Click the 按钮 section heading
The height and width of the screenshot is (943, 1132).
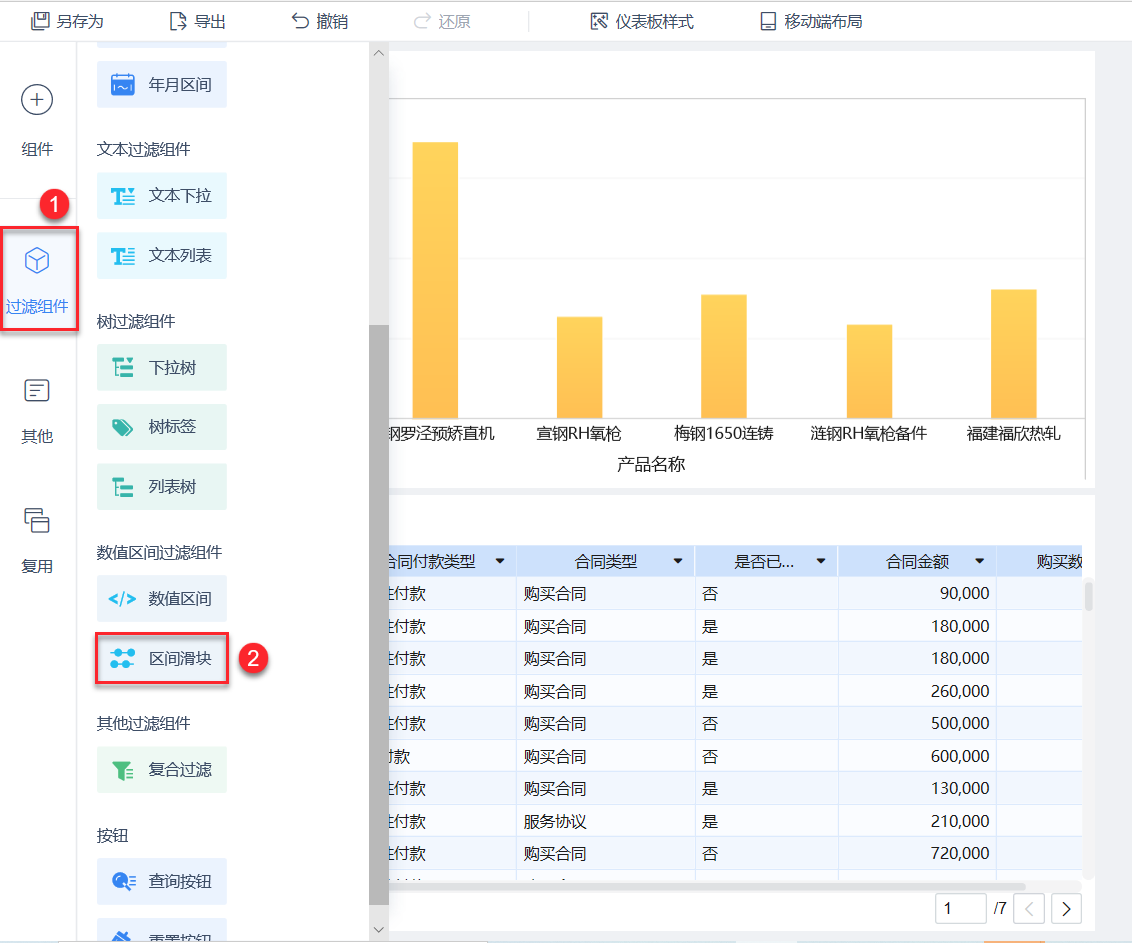(x=112, y=835)
